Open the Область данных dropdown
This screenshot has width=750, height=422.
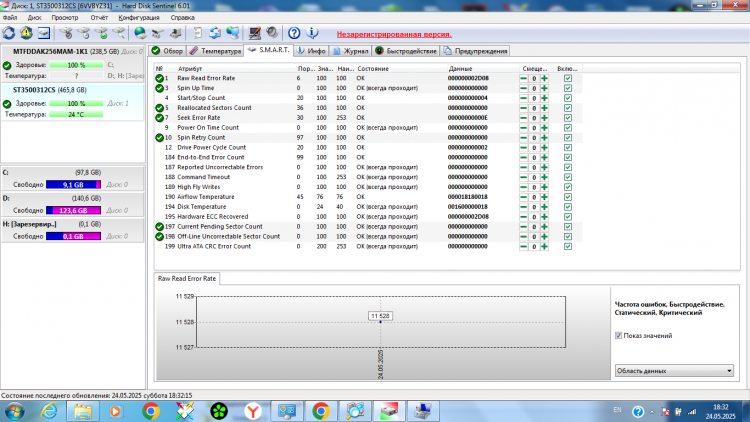(674, 371)
